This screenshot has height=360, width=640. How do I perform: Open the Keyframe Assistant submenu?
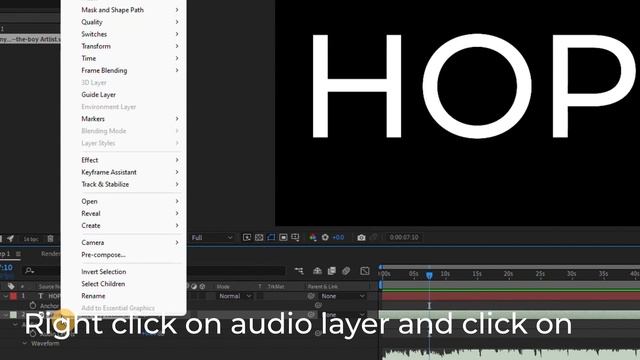click(124, 172)
